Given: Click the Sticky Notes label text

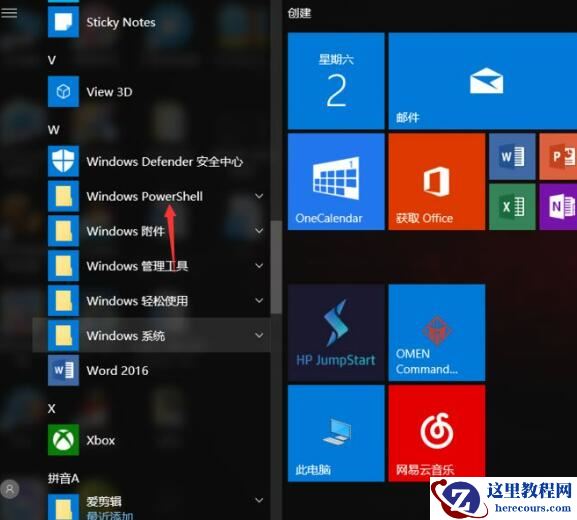Looking at the screenshot, I should 121,22.
